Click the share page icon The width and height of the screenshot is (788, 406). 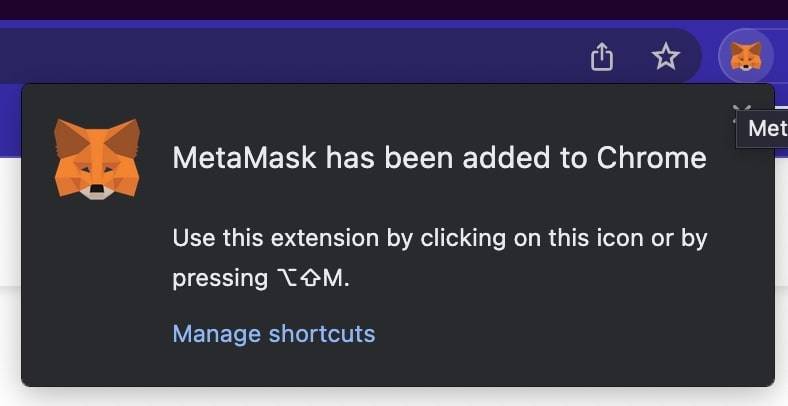602,56
